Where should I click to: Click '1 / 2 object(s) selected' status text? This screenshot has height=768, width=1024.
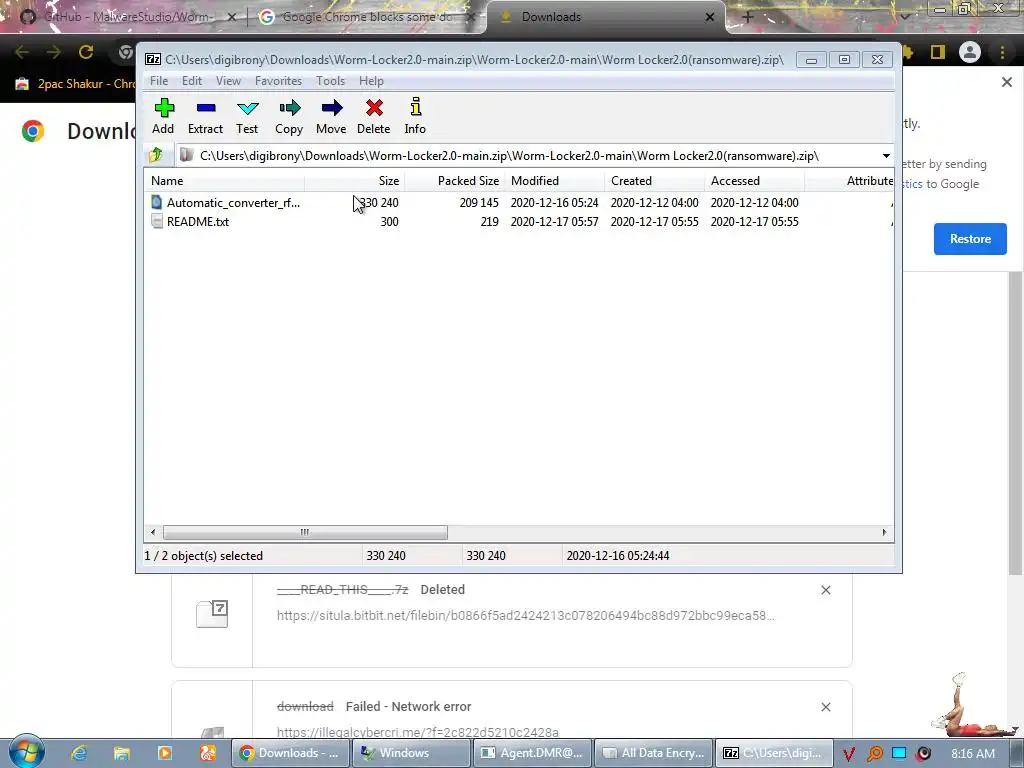(x=204, y=556)
